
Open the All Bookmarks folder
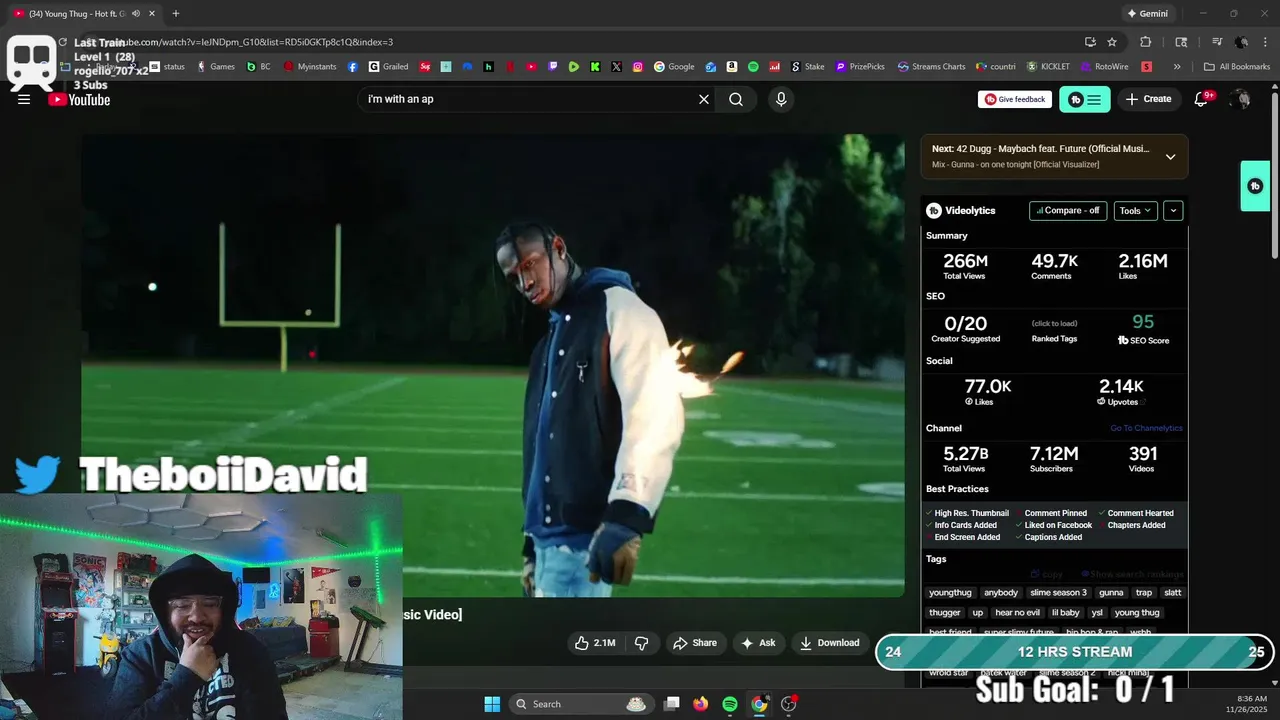[x=1237, y=67]
